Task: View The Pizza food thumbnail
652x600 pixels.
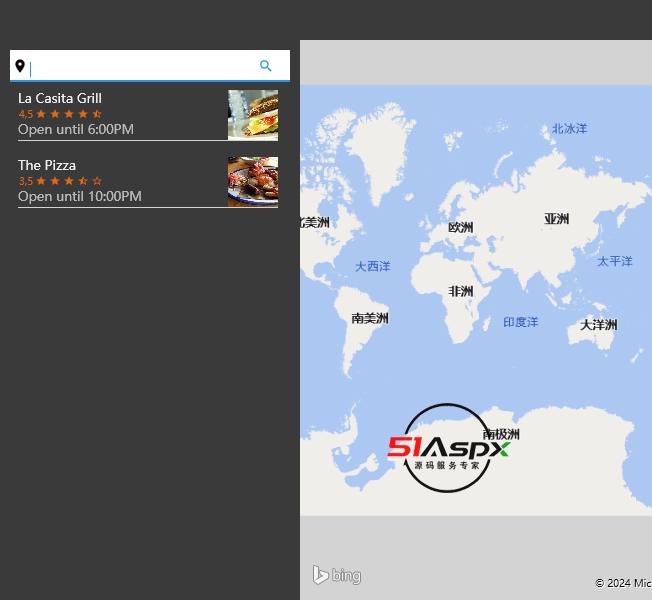Action: pos(253,182)
